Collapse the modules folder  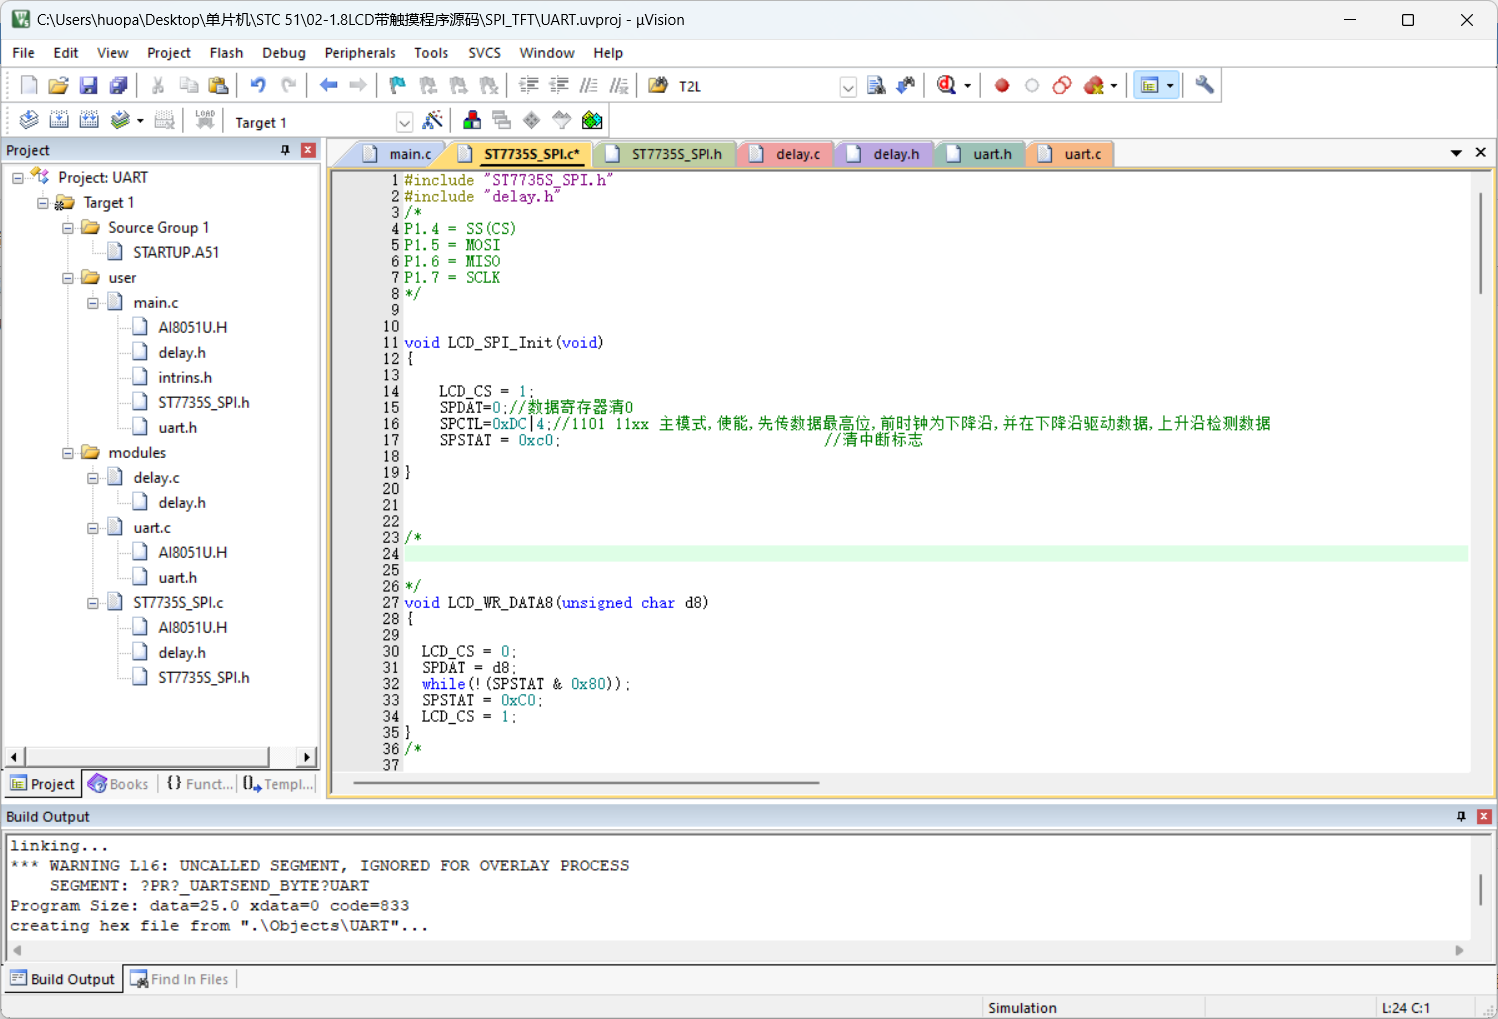pos(68,453)
